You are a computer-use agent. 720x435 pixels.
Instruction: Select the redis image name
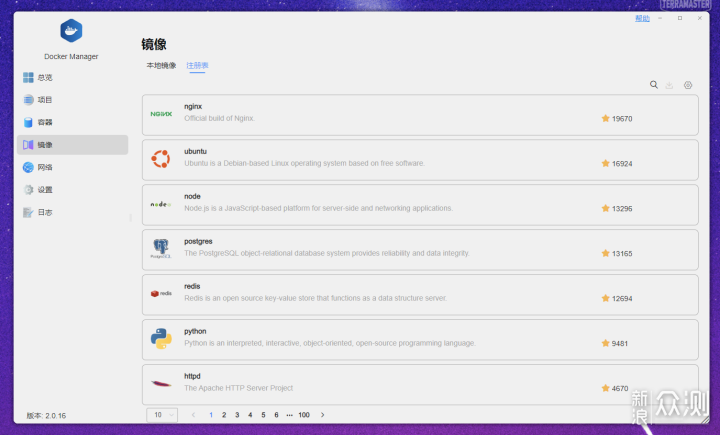192,286
